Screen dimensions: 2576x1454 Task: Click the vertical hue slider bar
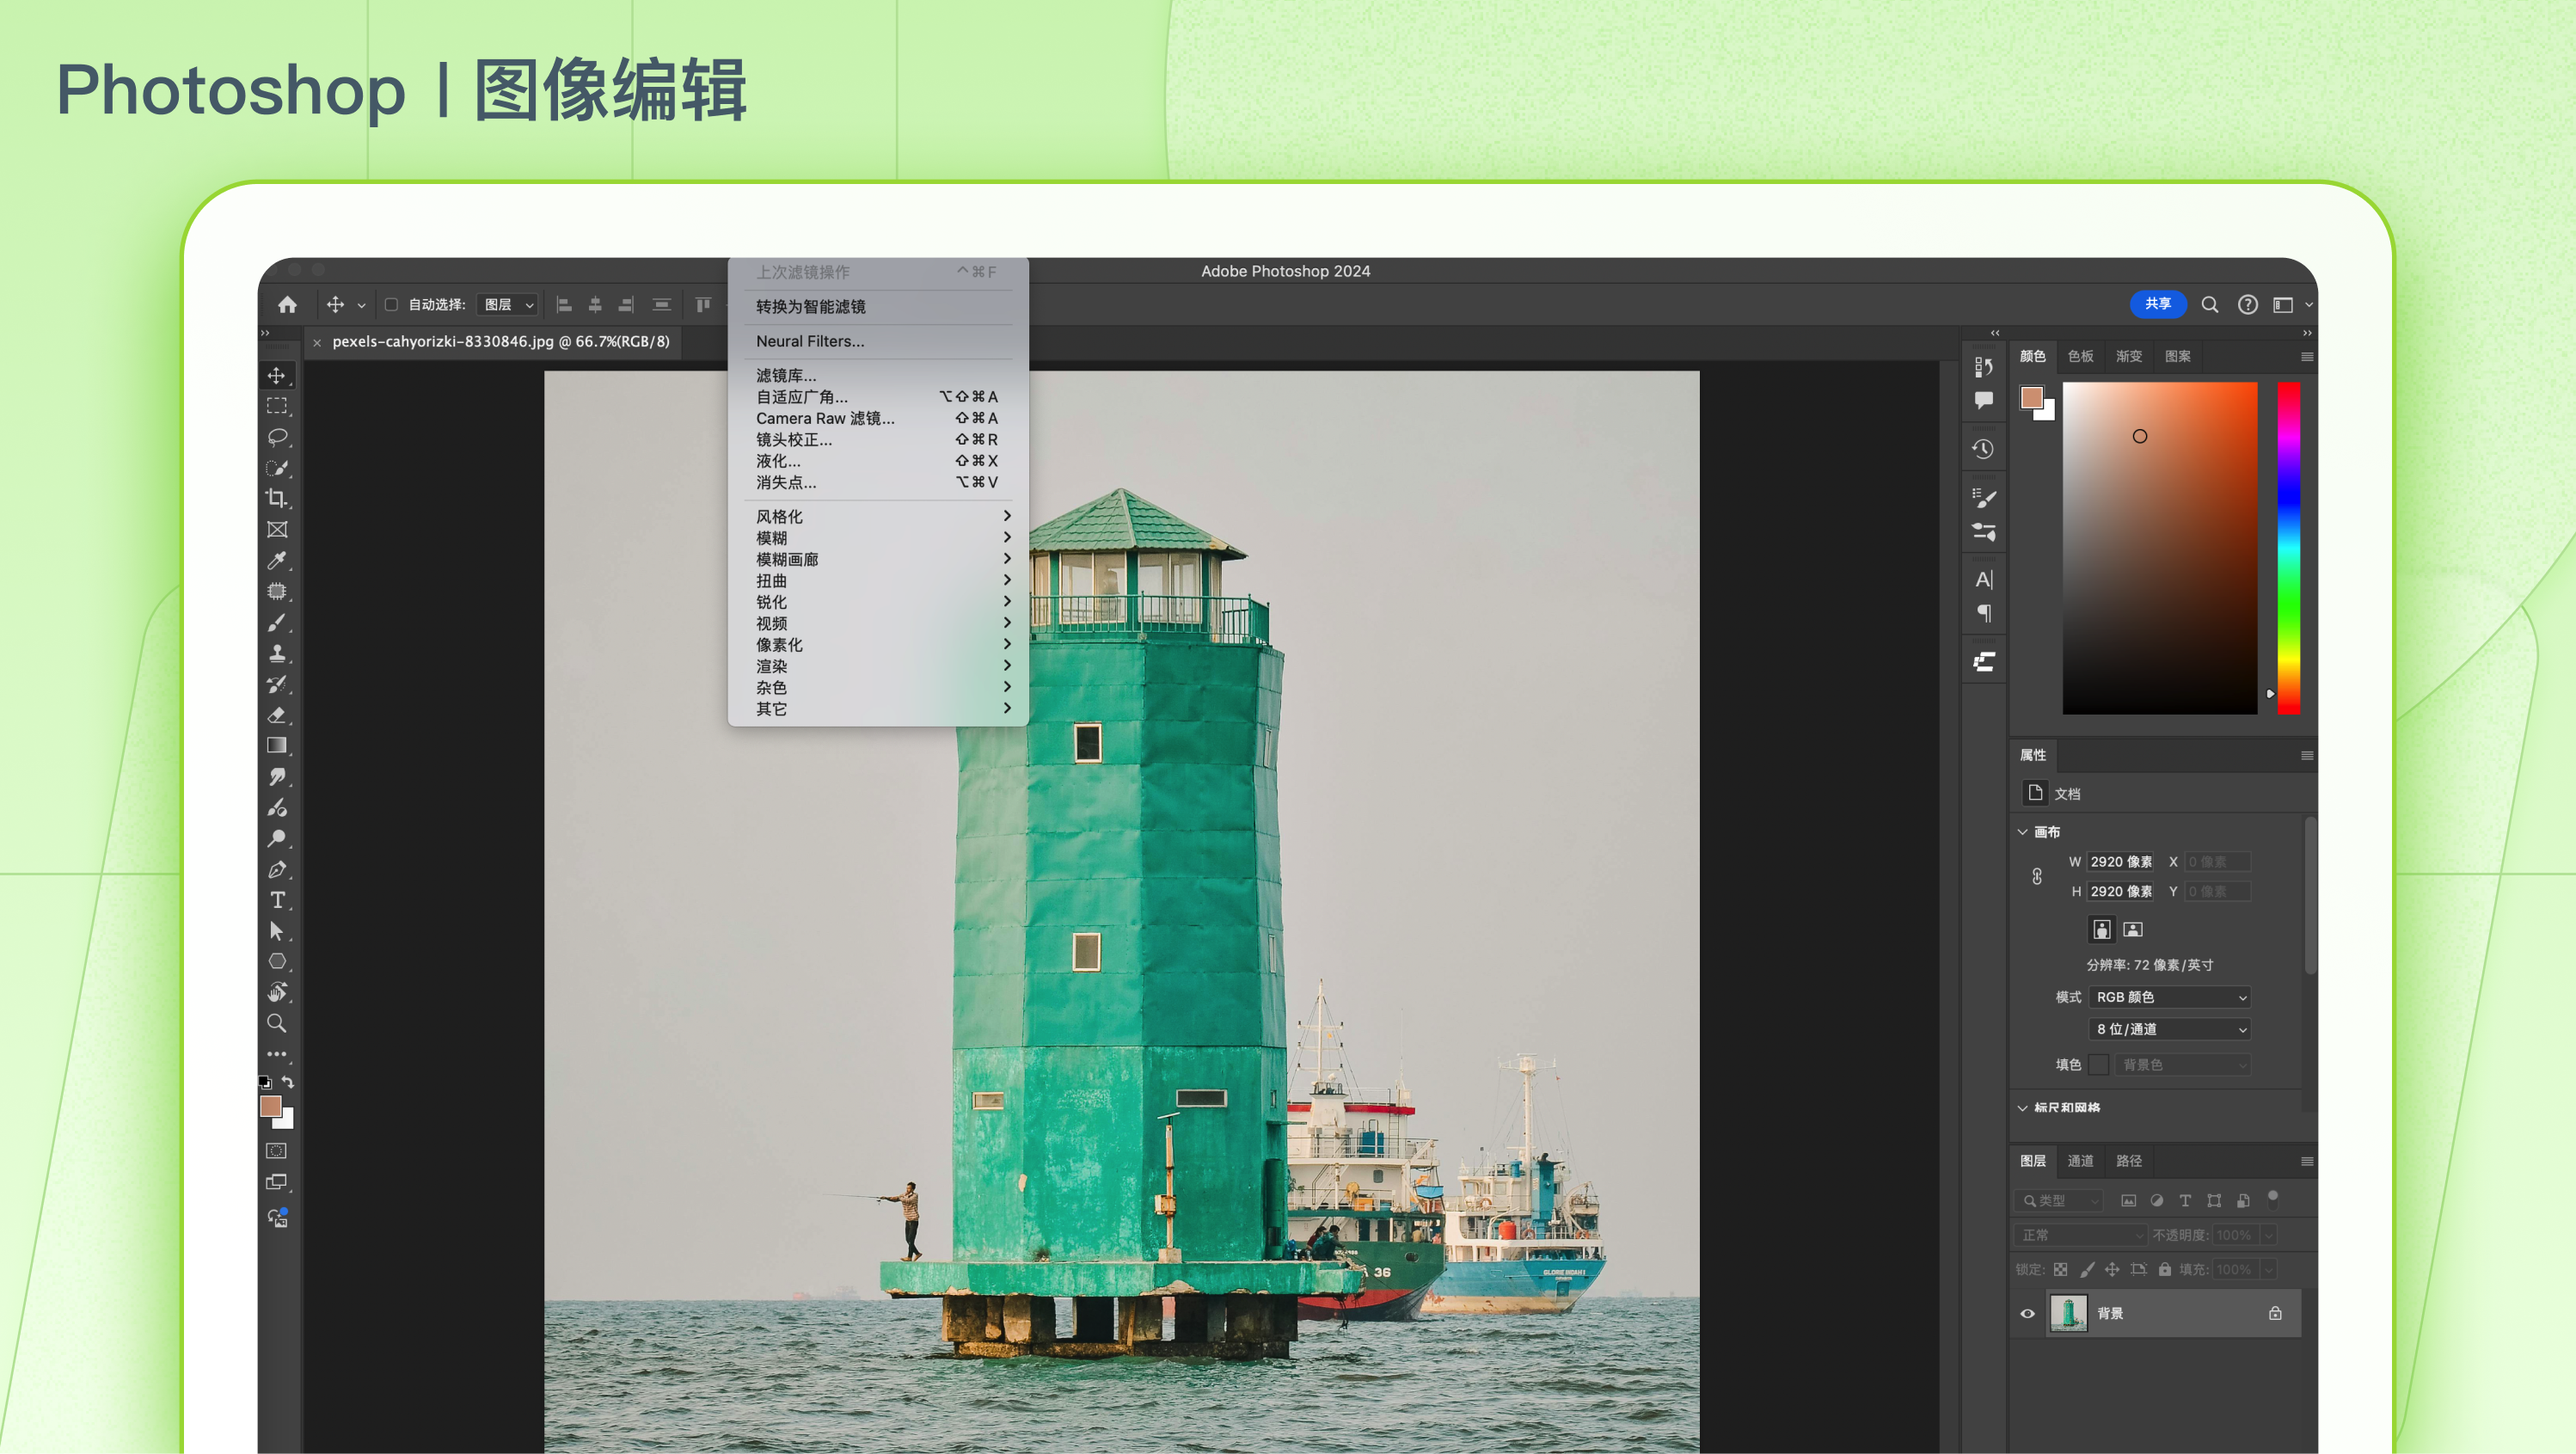tap(2288, 548)
